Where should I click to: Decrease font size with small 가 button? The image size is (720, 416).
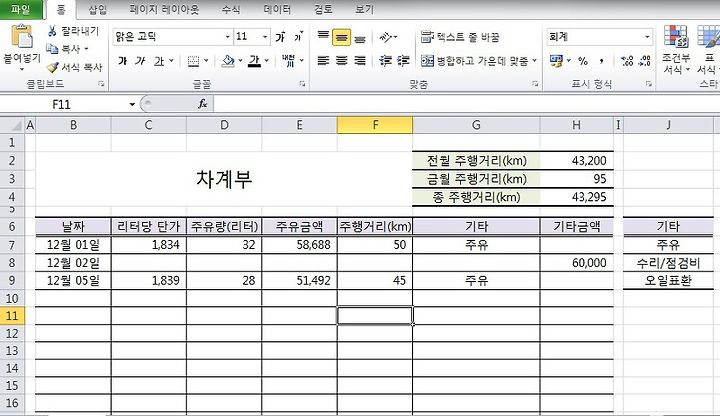point(298,37)
